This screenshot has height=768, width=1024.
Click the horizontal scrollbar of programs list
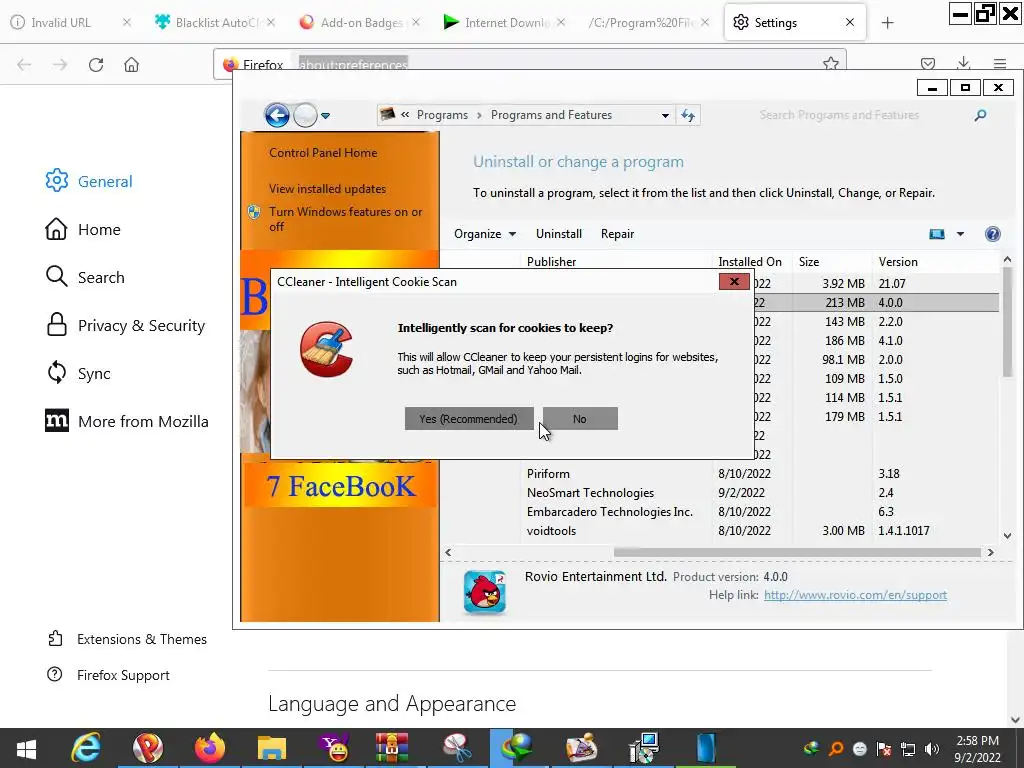pyautogui.click(x=797, y=552)
